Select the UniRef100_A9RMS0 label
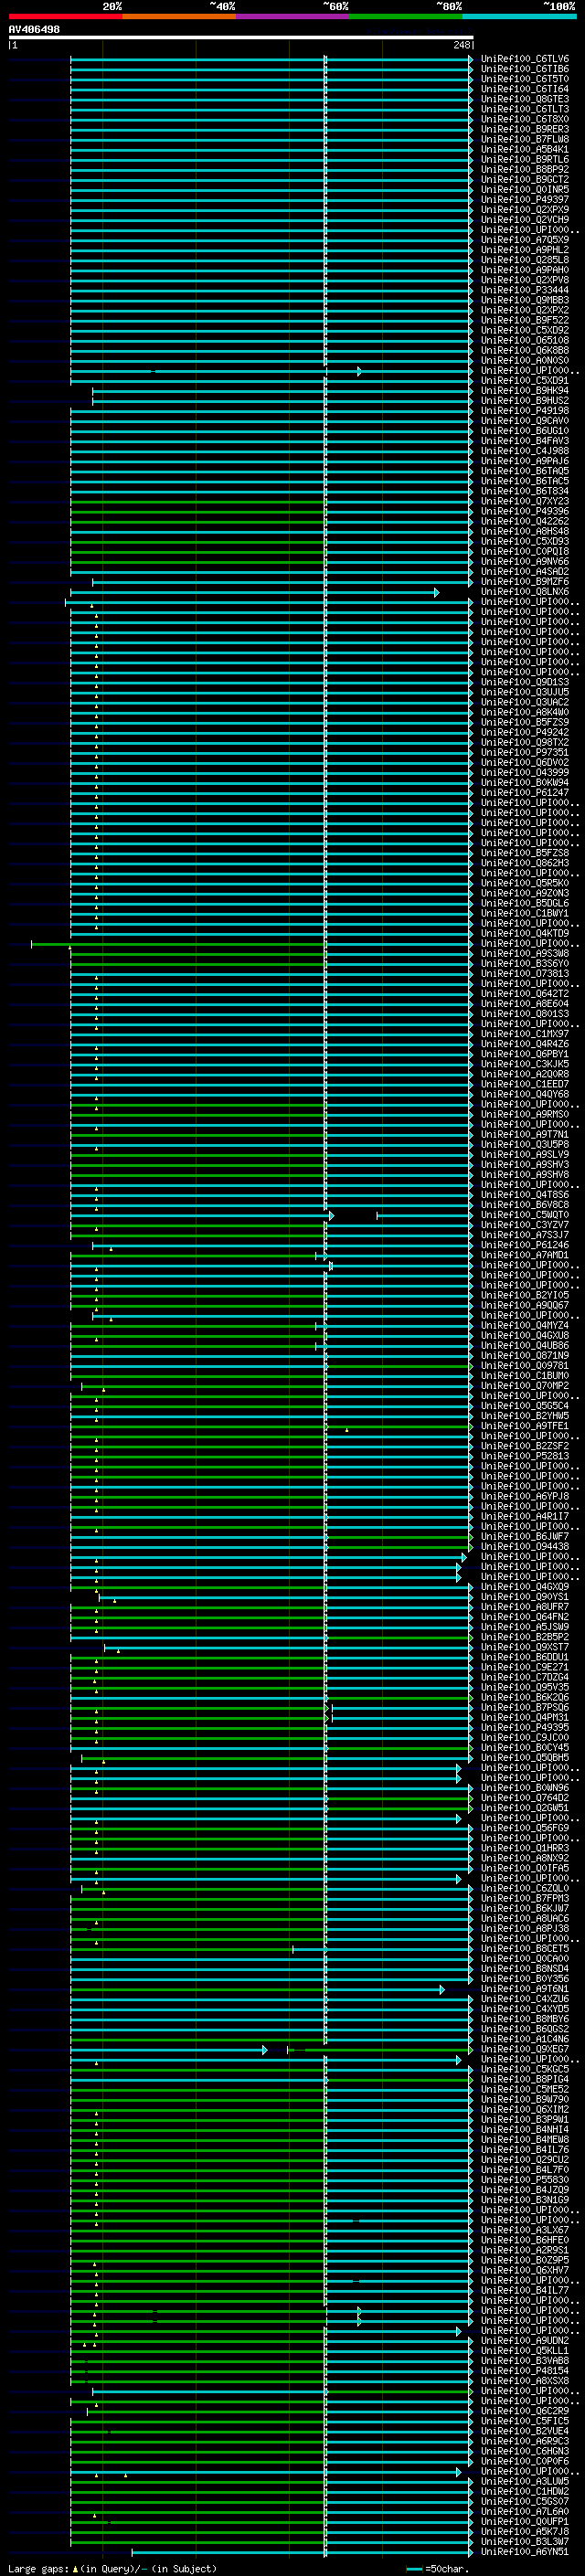585x2576 pixels. pyautogui.click(x=525, y=1114)
